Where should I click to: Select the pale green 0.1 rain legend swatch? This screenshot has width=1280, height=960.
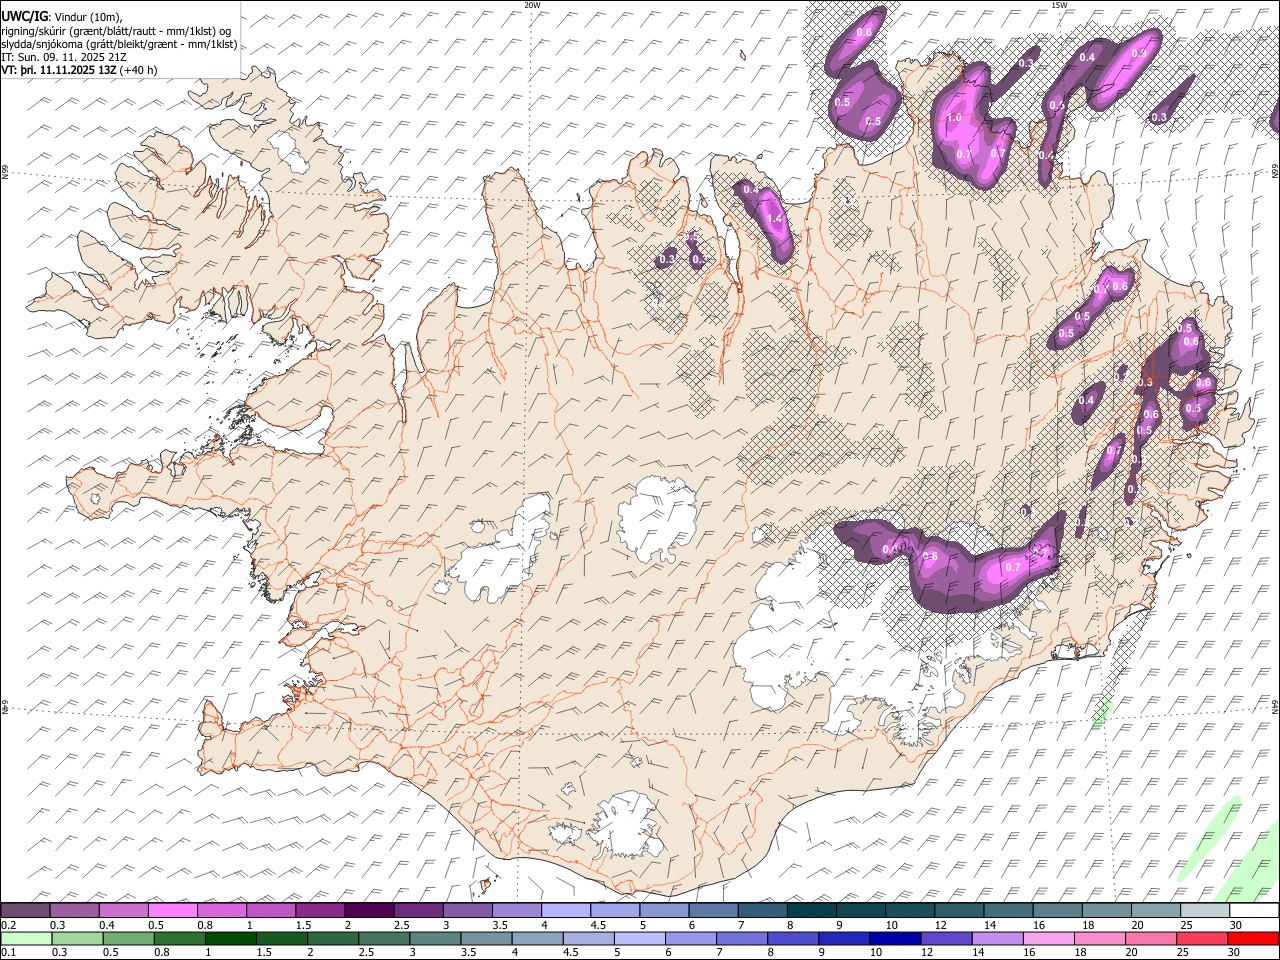pyautogui.click(x=26, y=938)
